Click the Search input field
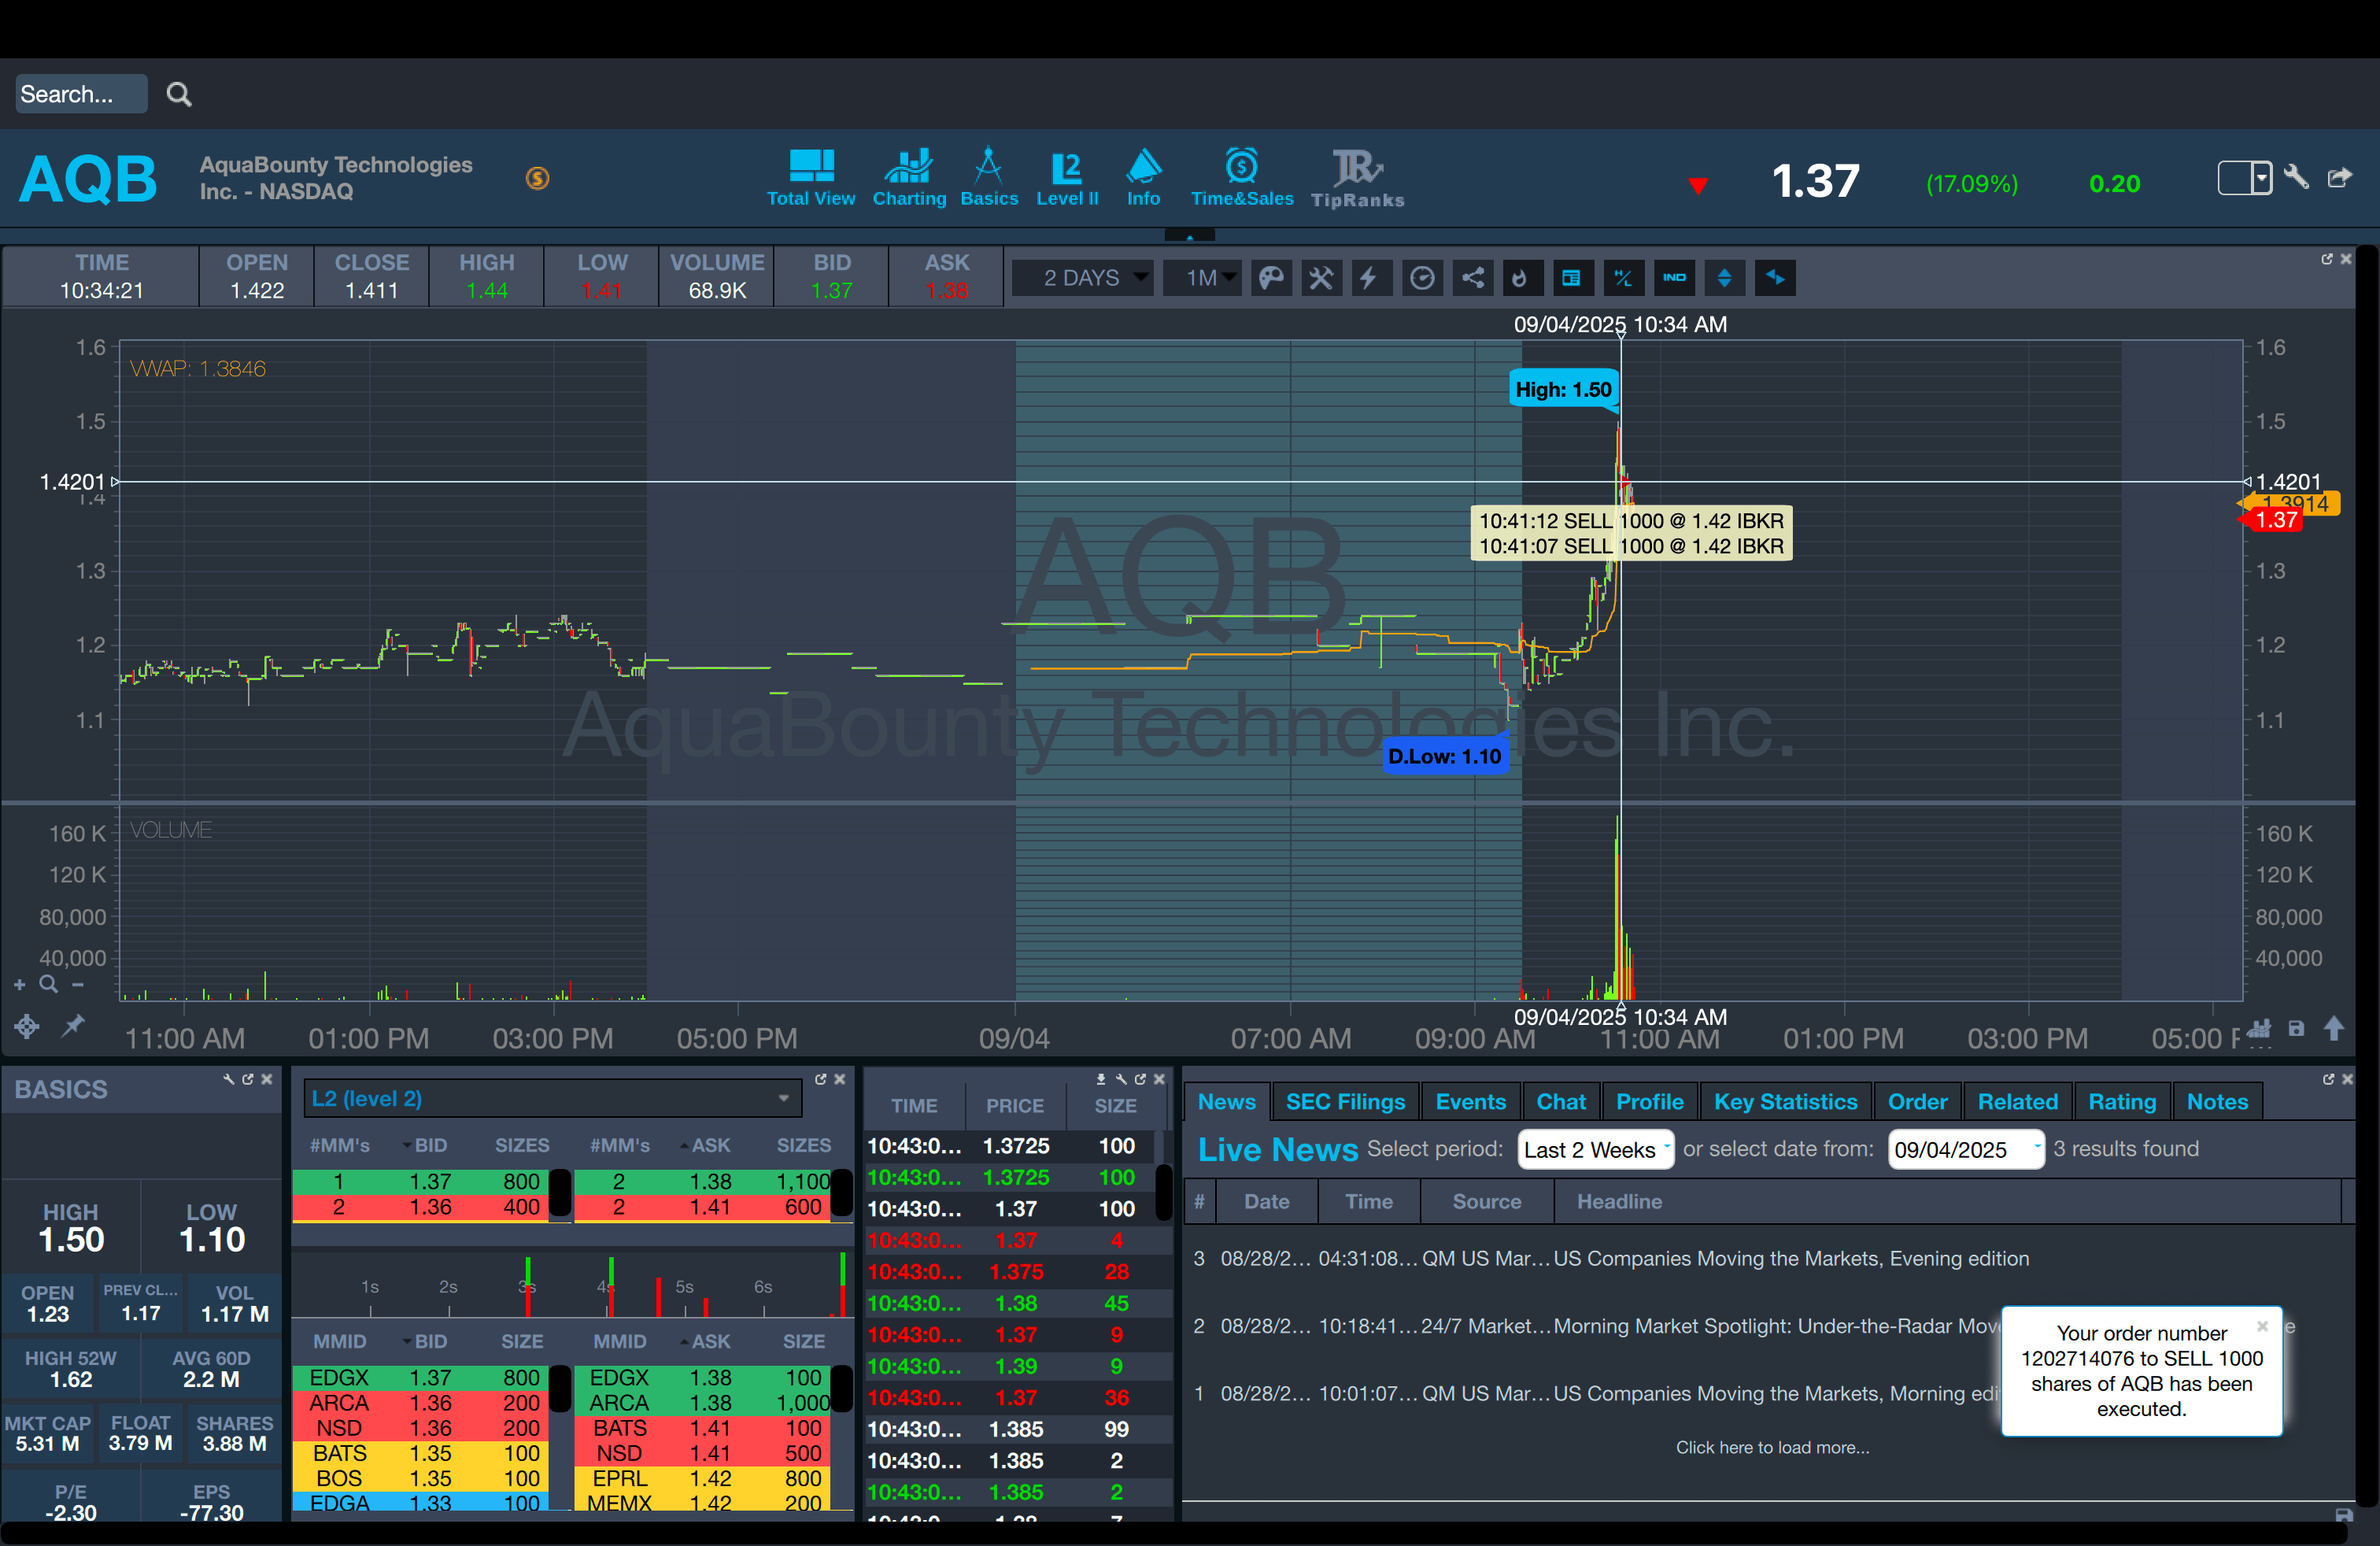 click(80, 94)
